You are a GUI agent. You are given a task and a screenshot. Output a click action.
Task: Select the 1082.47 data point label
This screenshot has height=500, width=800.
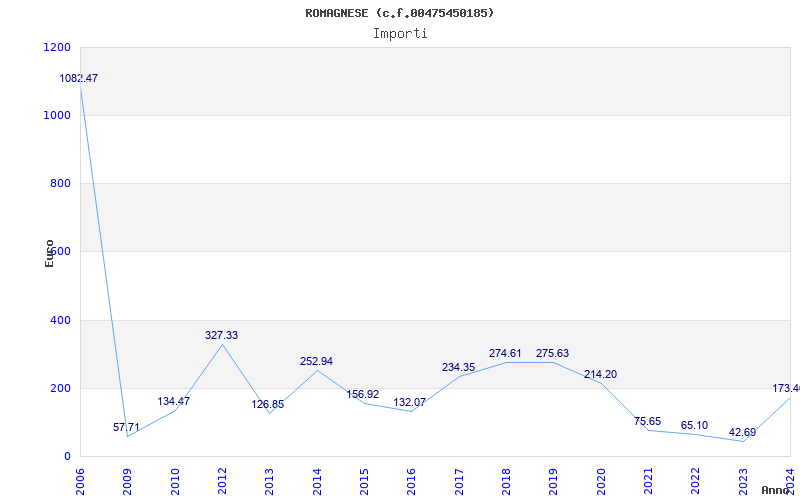[79, 78]
